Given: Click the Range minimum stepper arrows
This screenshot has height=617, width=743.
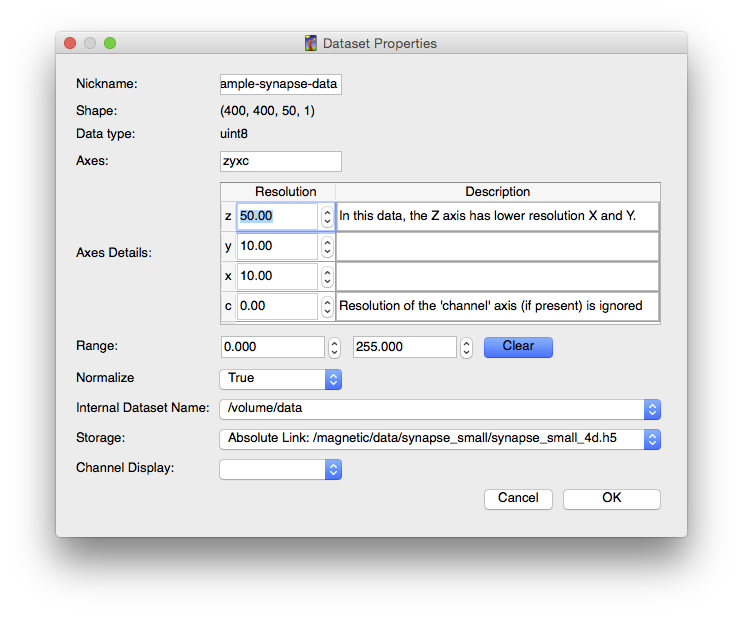Looking at the screenshot, I should [x=334, y=347].
